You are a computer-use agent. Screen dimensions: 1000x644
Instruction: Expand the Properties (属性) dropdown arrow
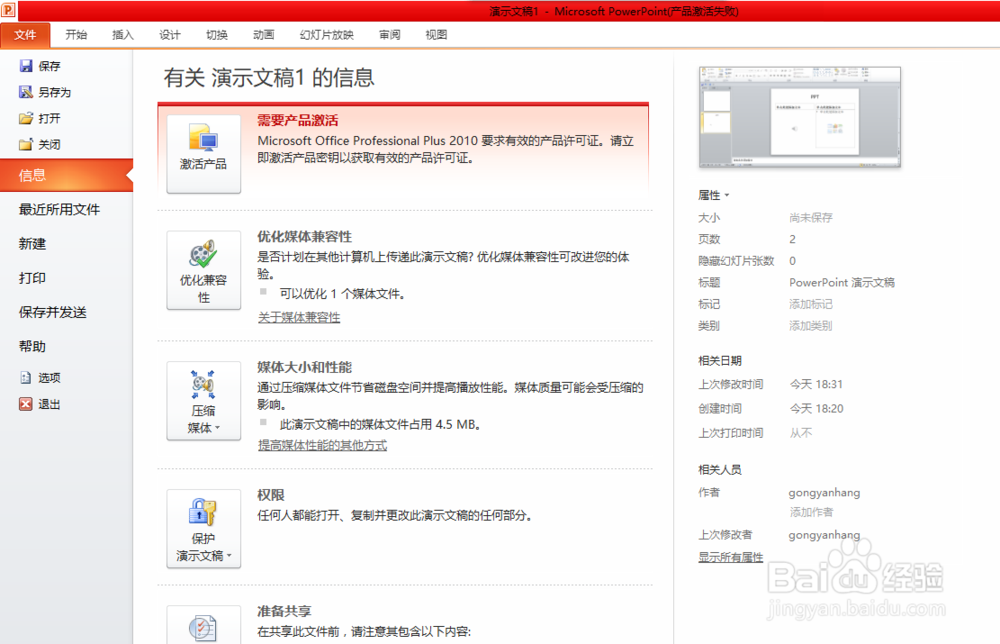[727, 195]
